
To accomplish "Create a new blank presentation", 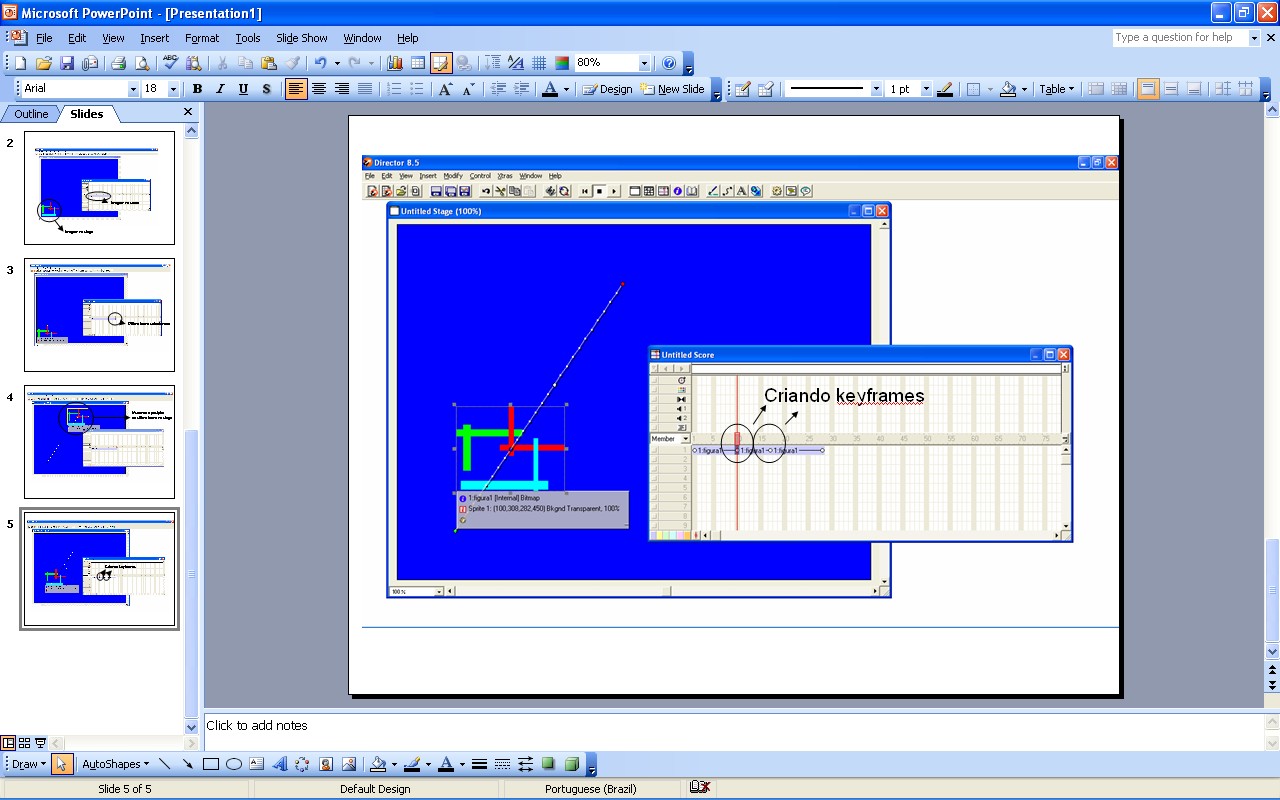I will pyautogui.click(x=20, y=63).
